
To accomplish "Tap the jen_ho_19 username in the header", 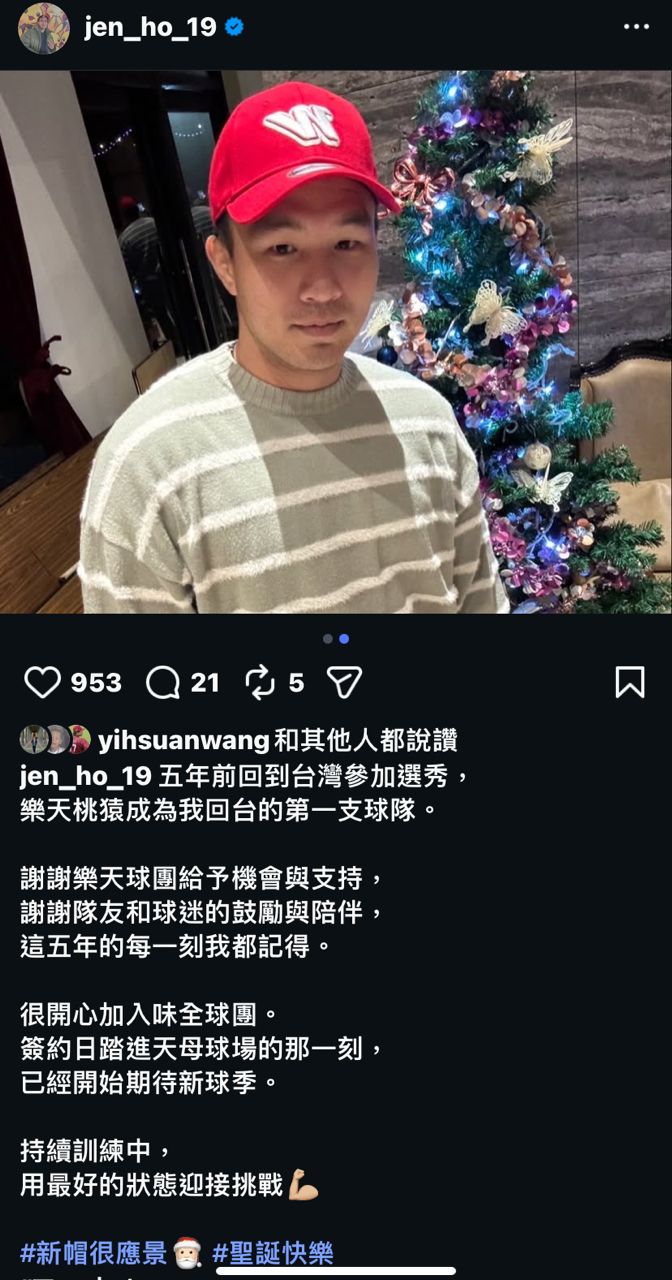I will [150, 28].
